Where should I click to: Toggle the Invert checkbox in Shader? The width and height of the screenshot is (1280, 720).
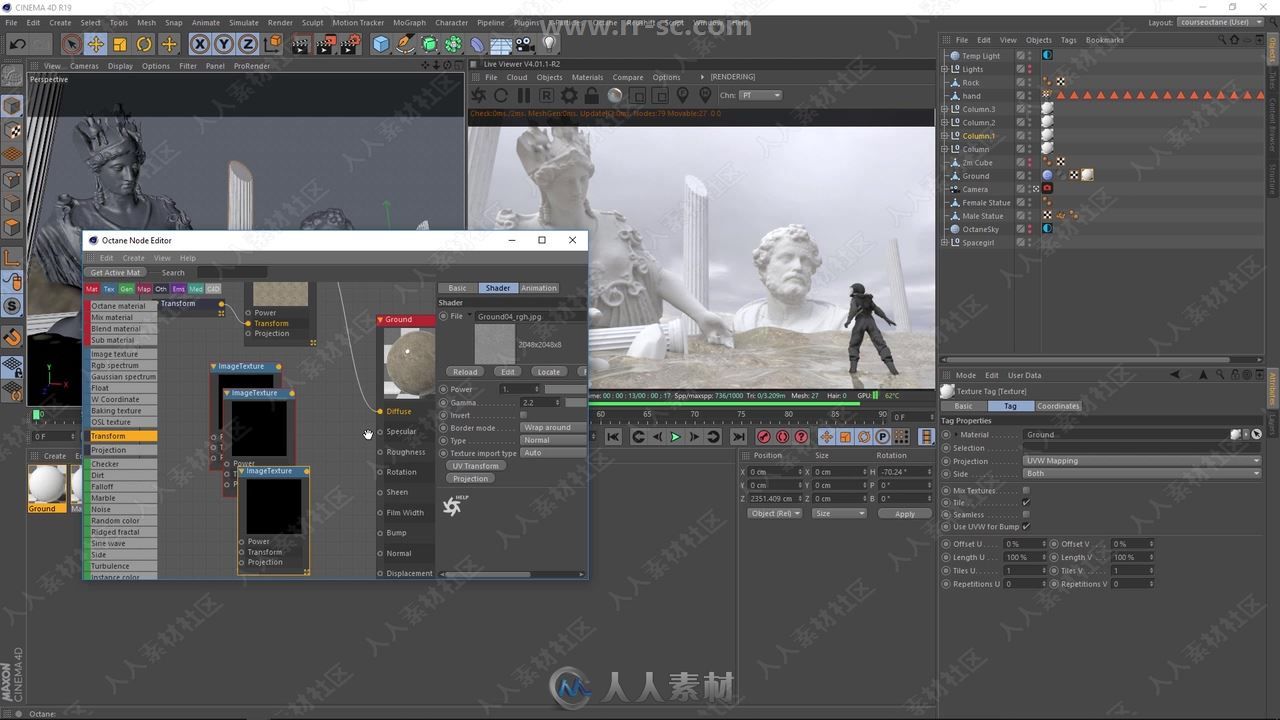pos(523,415)
